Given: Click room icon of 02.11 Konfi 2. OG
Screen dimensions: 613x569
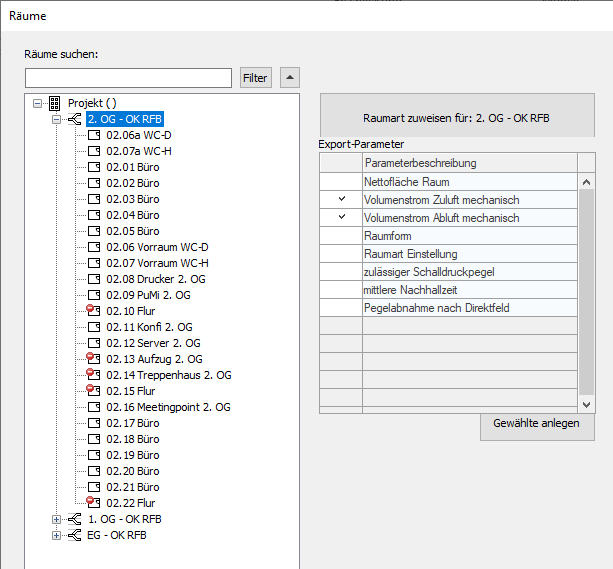Looking at the screenshot, I should pos(94,327).
